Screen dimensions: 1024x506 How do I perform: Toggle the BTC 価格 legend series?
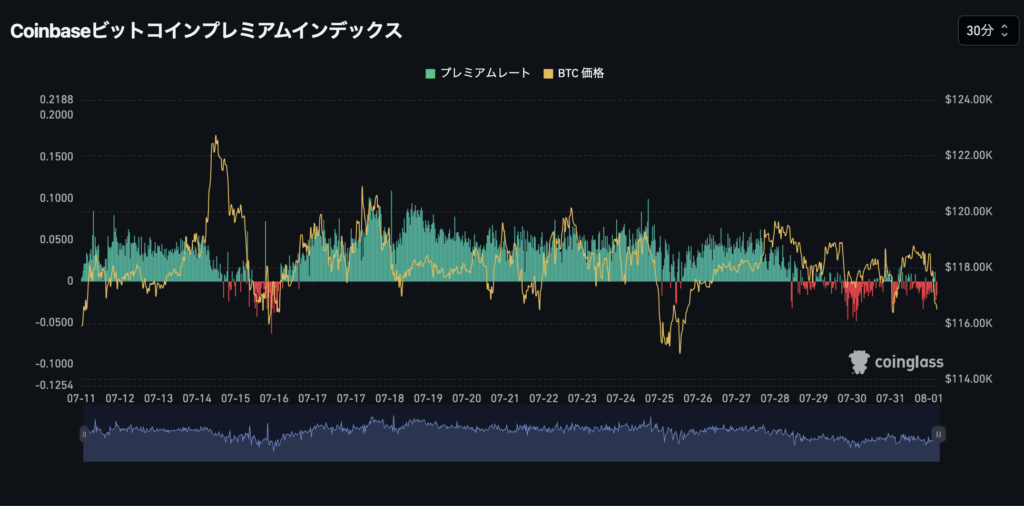coord(574,73)
